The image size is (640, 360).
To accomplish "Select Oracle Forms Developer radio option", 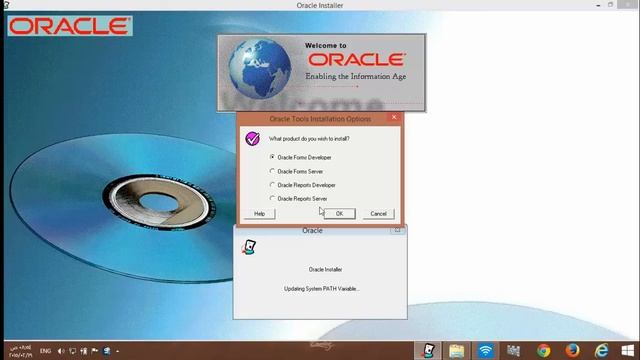I will point(300,157).
